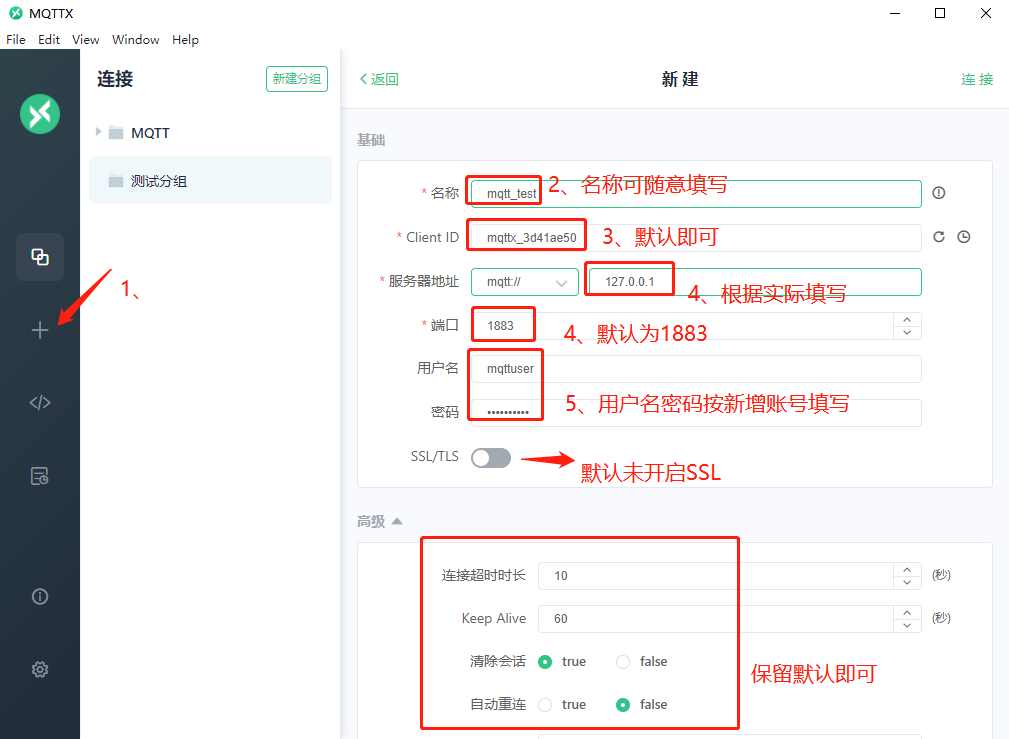Open the Connections page icon in sidebar

[40, 257]
